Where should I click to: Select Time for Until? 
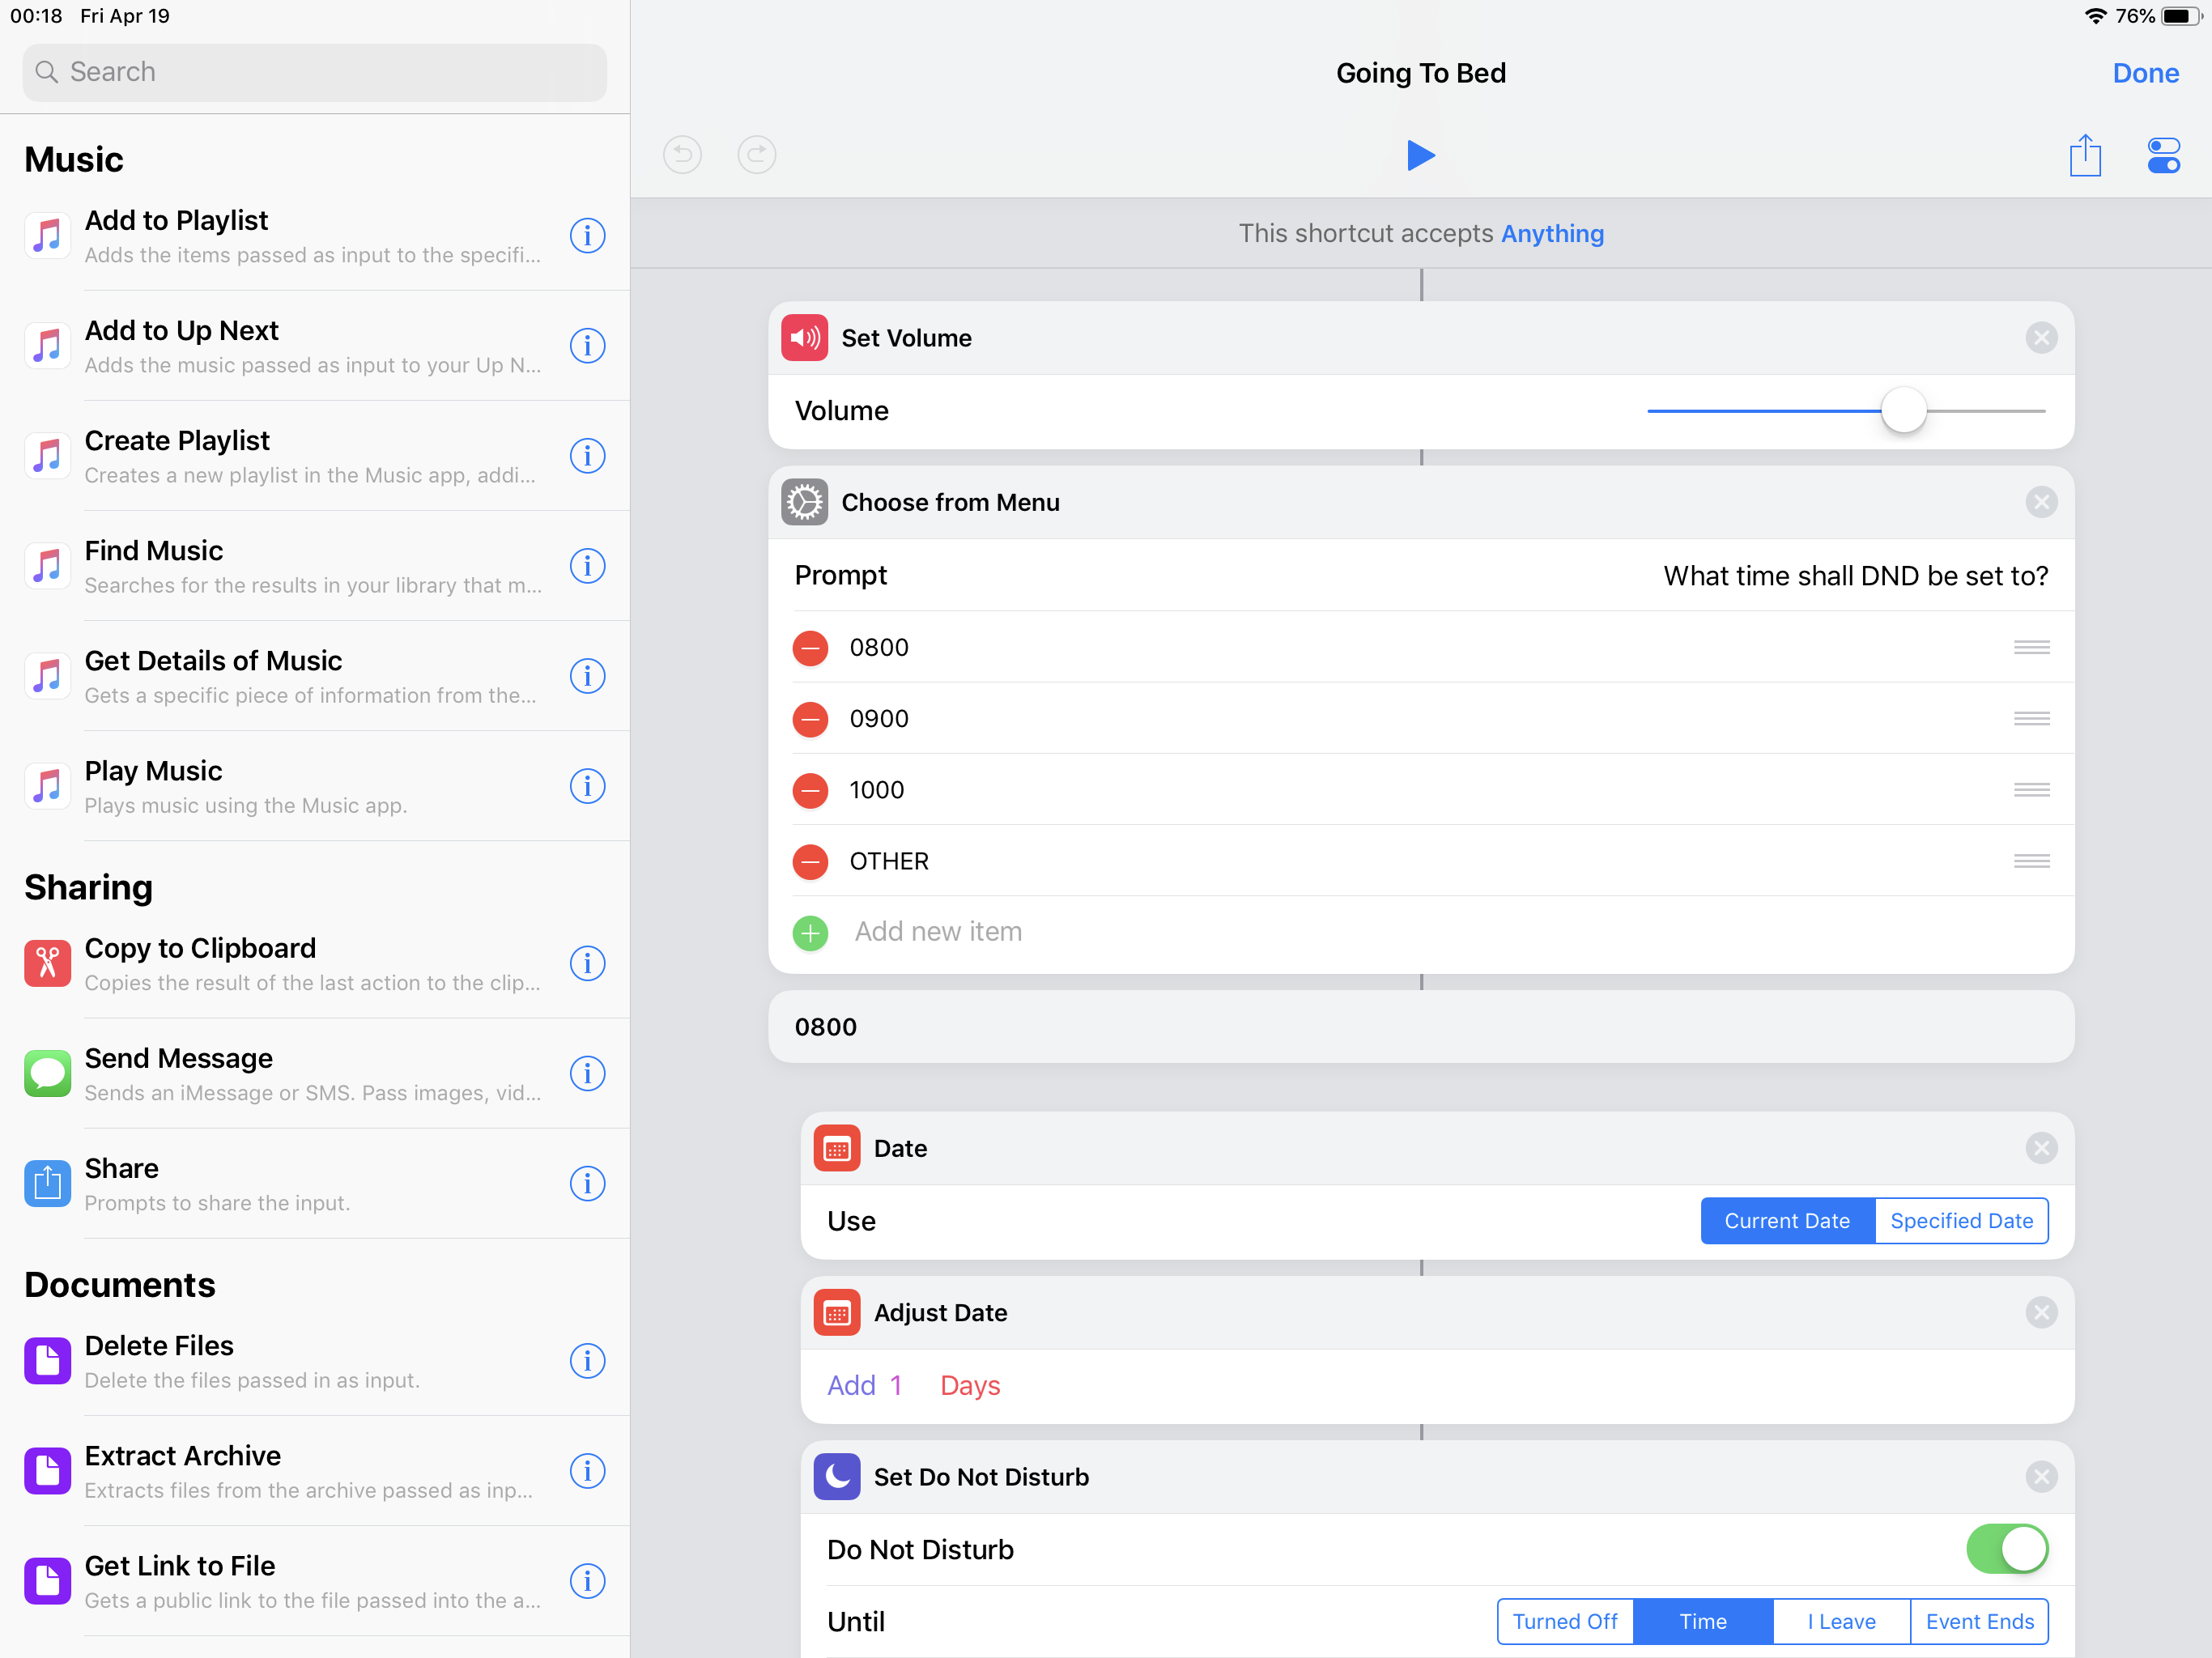pyautogui.click(x=1703, y=1621)
